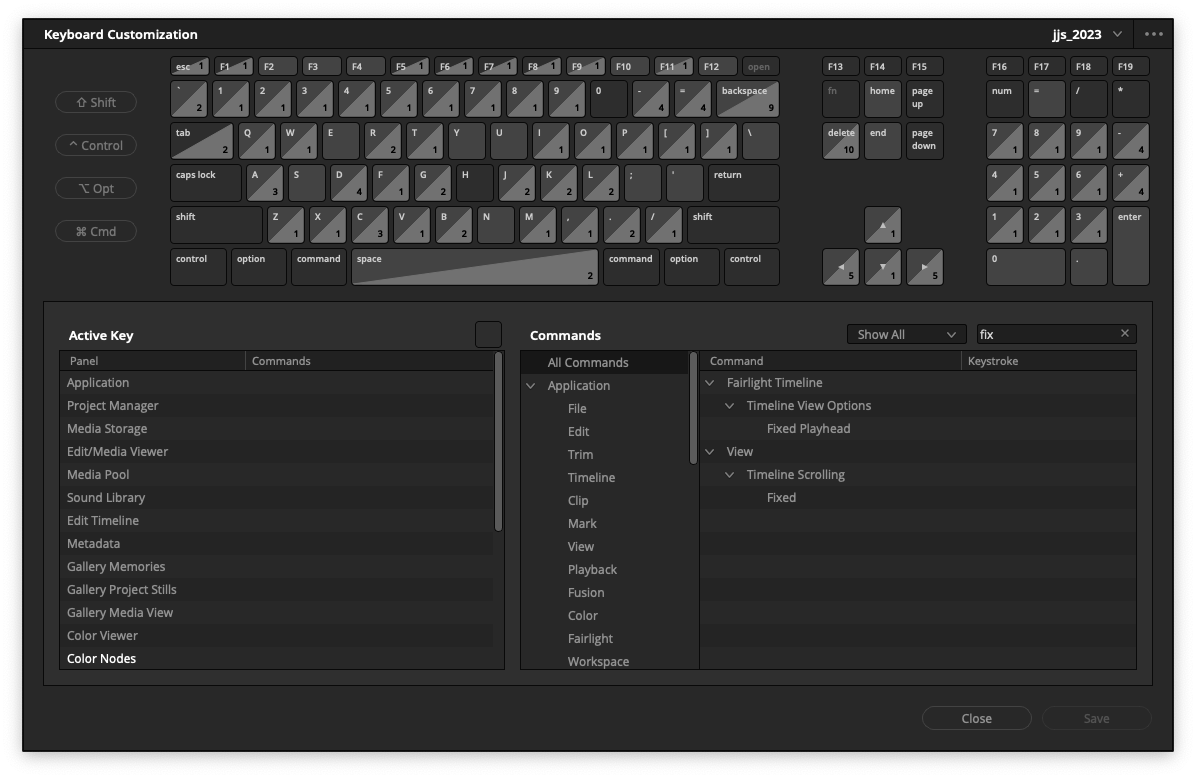
Task: Open the Show All filter dropdown
Action: point(906,334)
